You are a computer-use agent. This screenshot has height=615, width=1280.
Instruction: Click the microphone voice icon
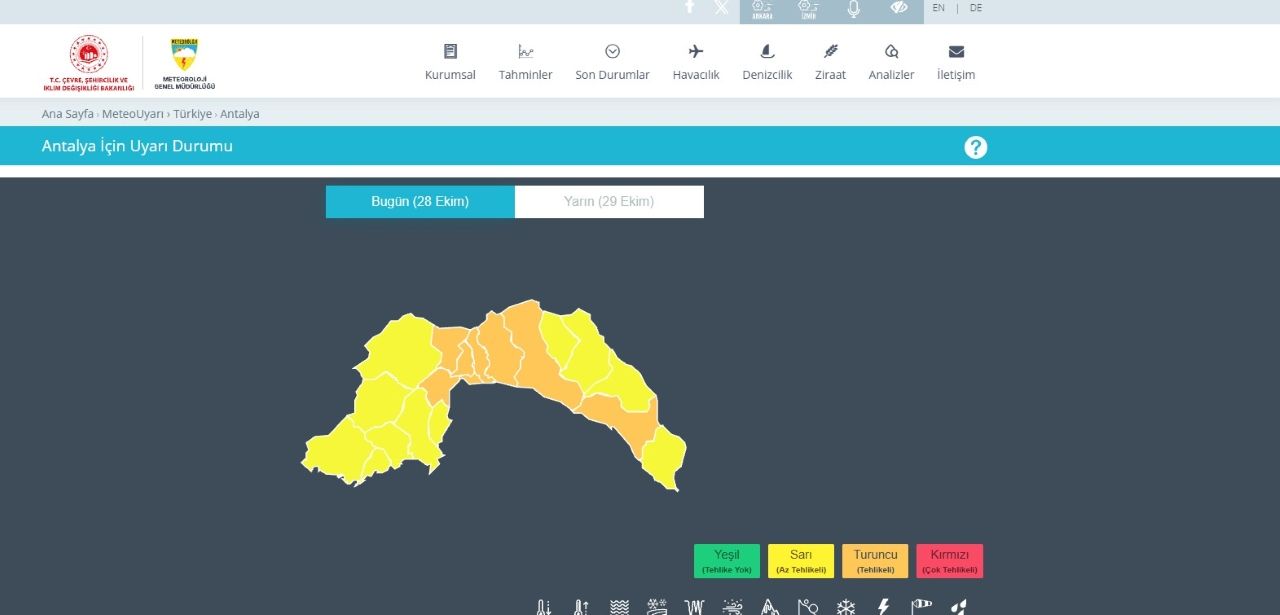click(x=853, y=8)
